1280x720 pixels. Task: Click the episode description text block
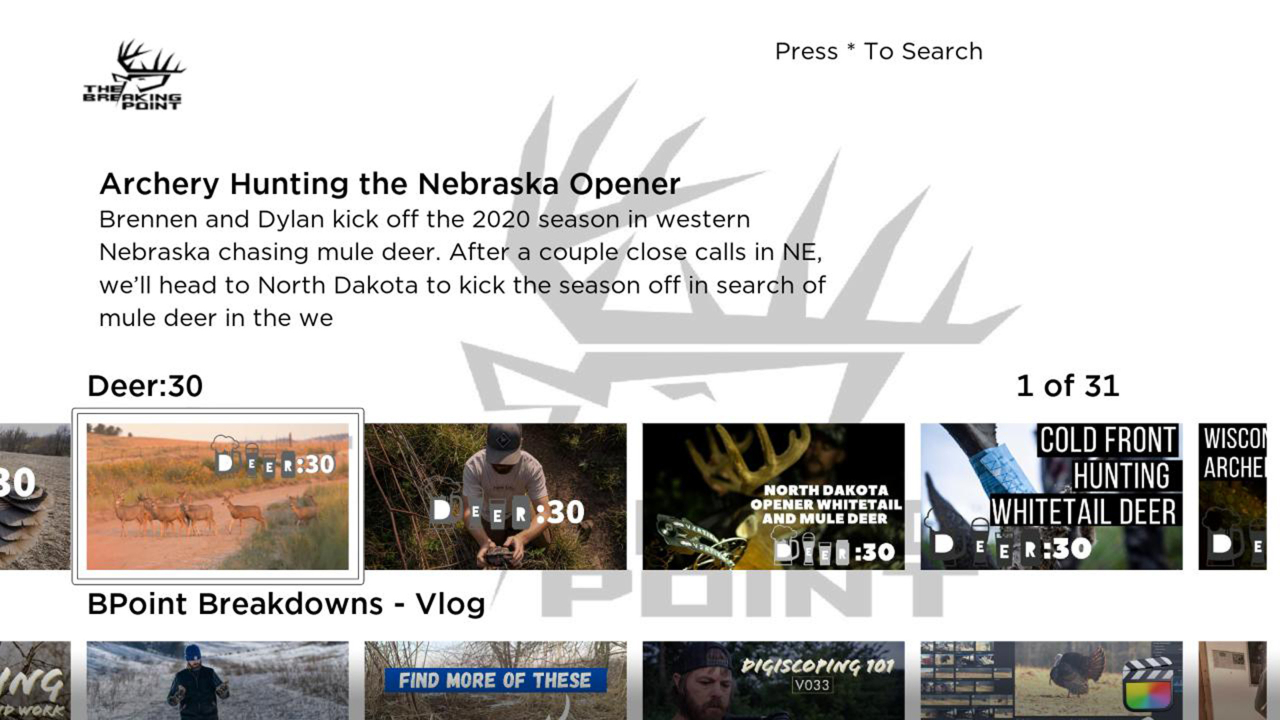tap(462, 268)
